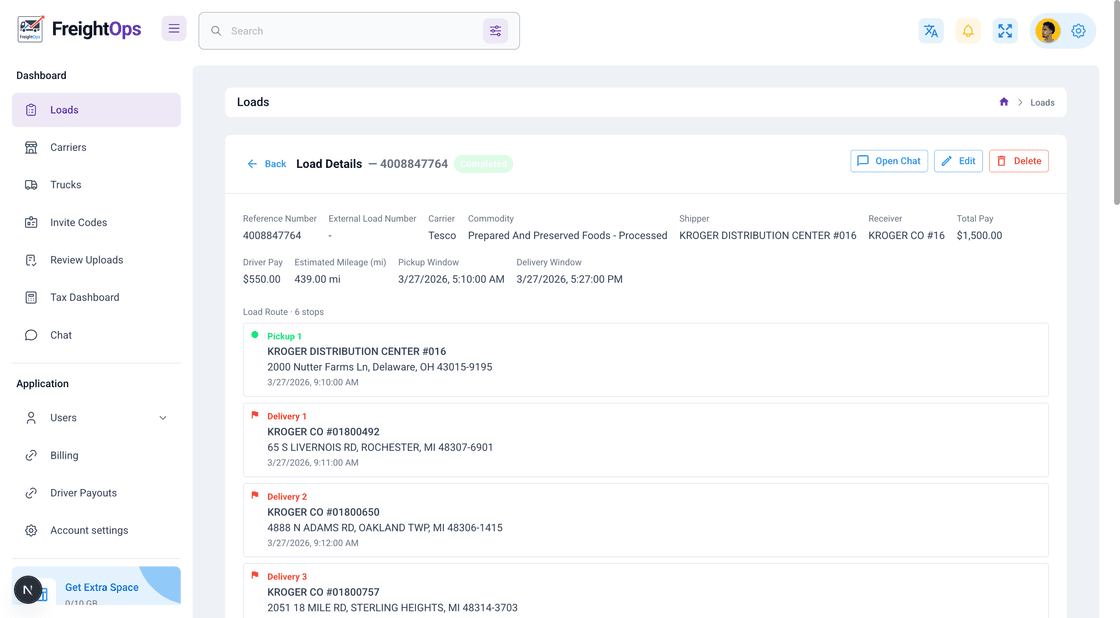Select Delivery 3 KROGER CO #01800757
The image size is (1120, 618).
[x=646, y=591]
